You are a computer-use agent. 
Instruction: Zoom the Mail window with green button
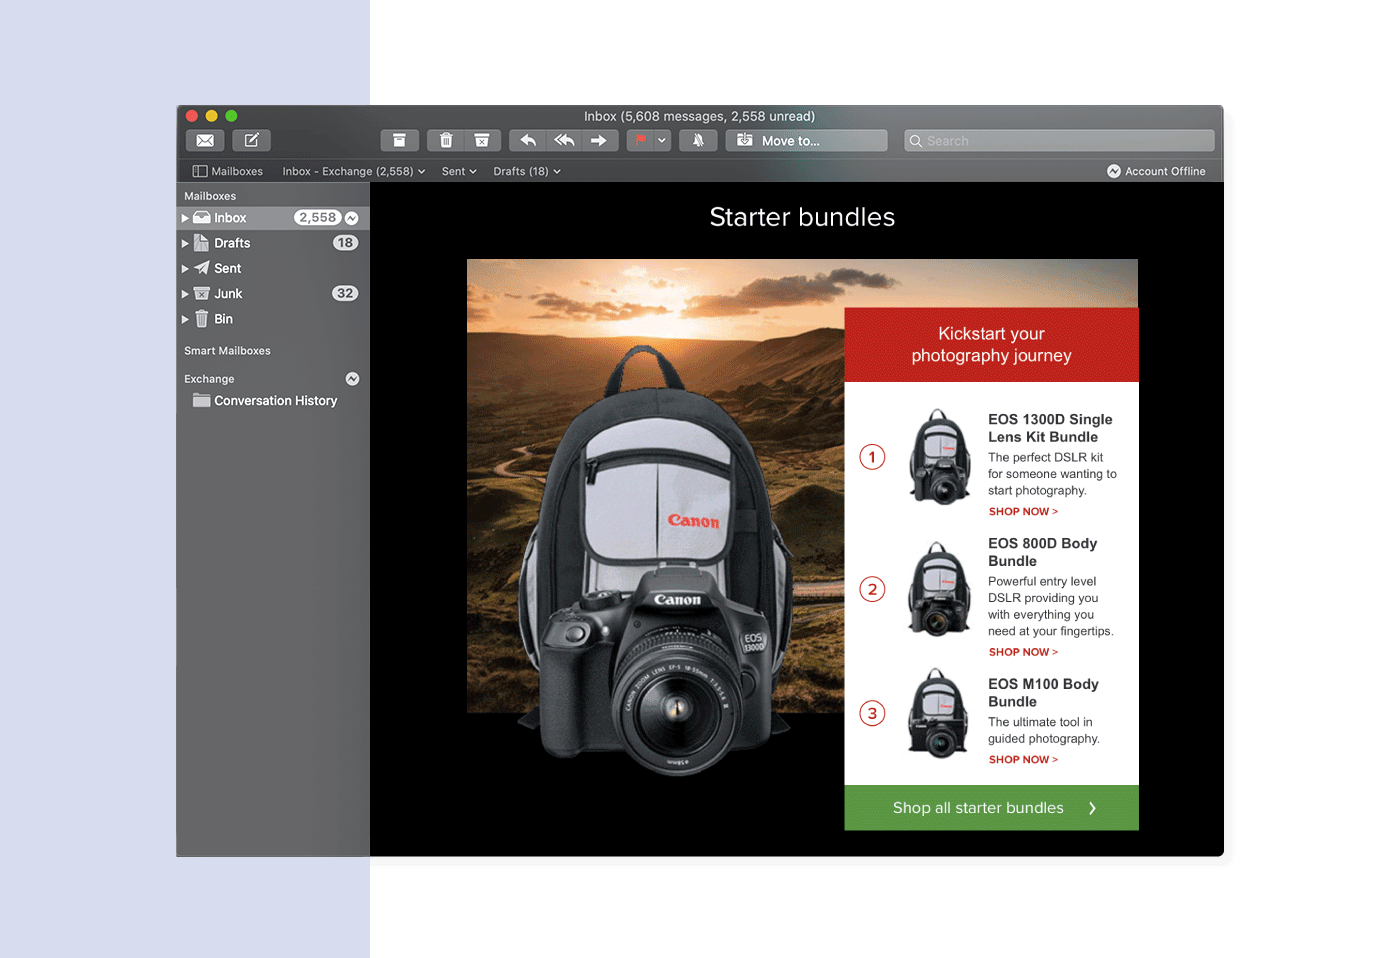coord(231,116)
